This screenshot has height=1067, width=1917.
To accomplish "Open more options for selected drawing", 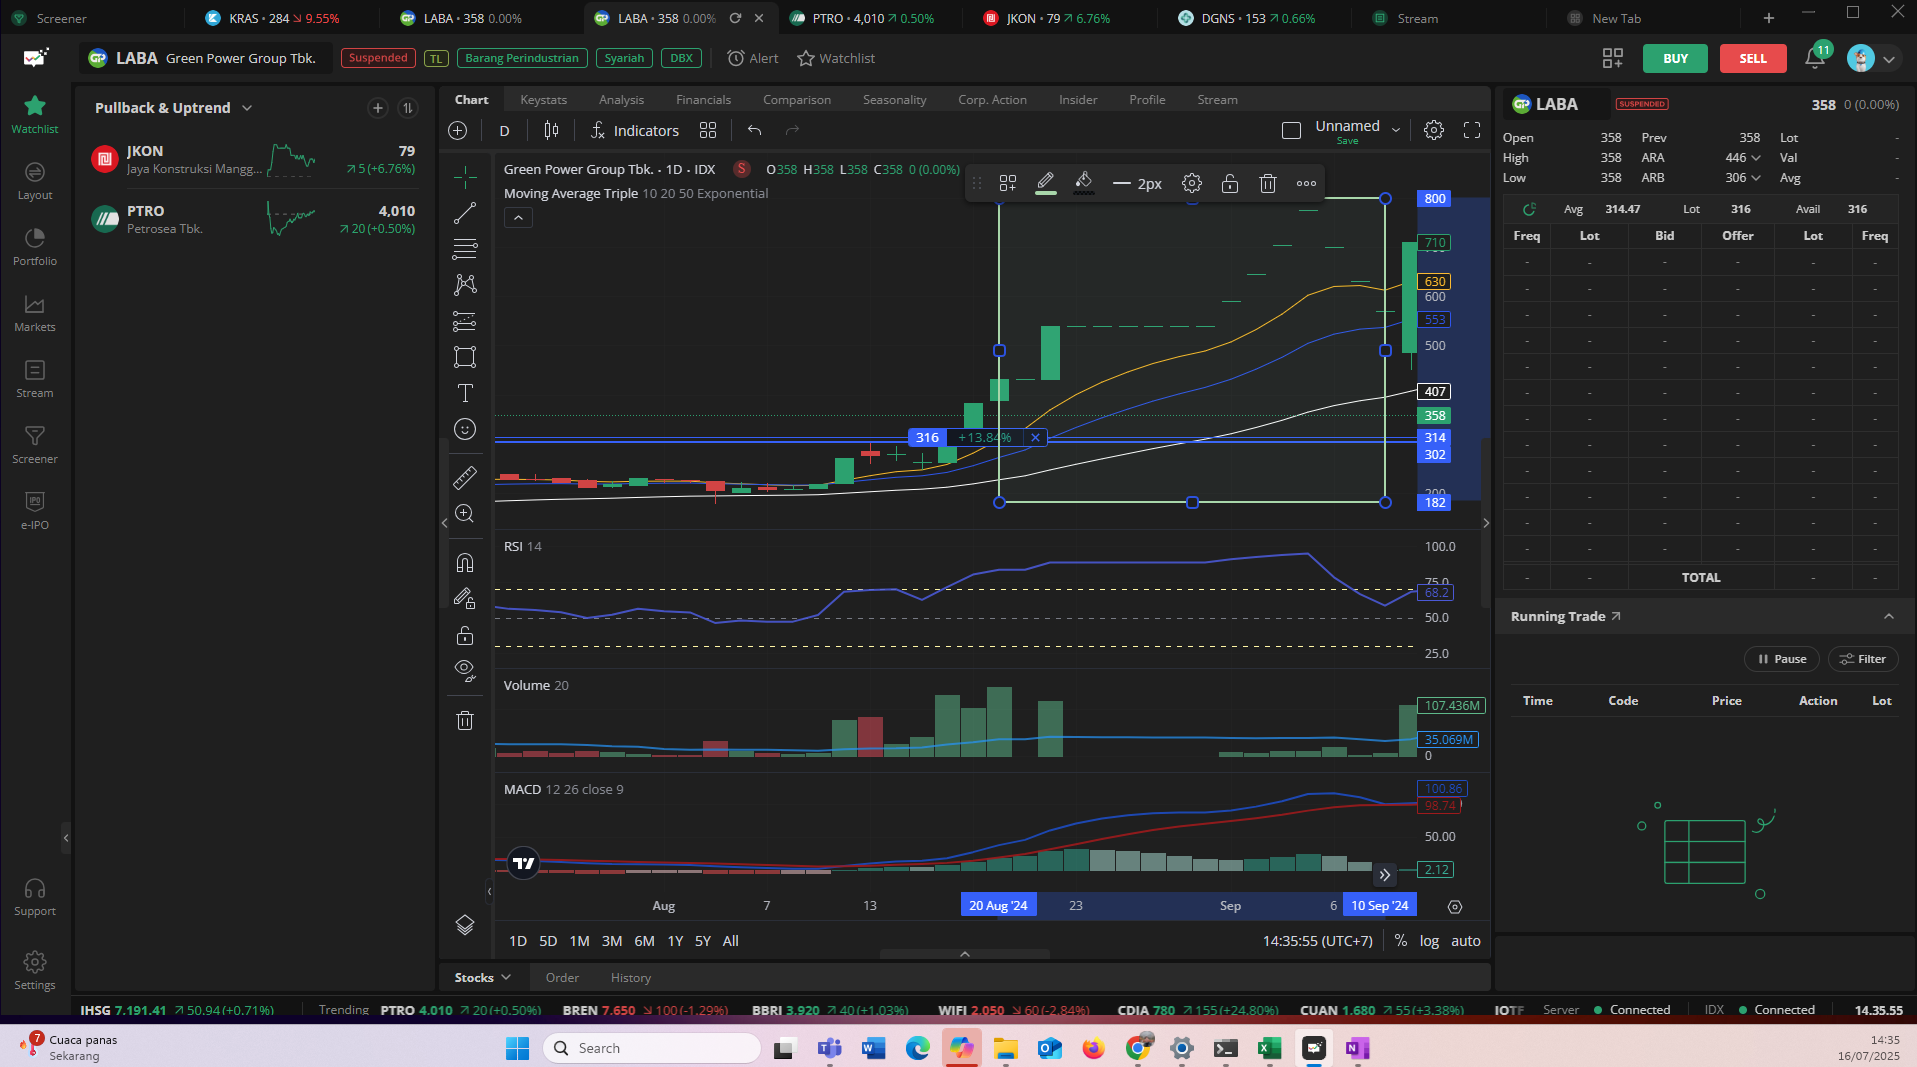I will tap(1306, 183).
